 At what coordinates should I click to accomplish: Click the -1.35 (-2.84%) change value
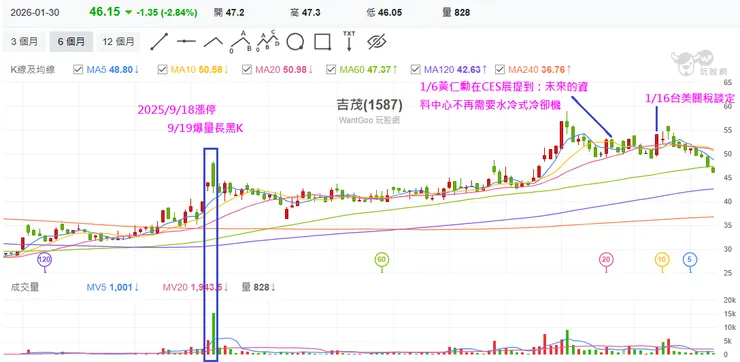(x=167, y=13)
